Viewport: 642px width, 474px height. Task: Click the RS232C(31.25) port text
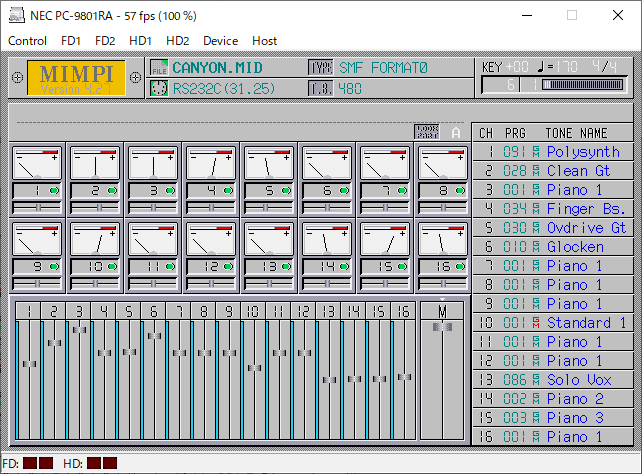coord(224,88)
